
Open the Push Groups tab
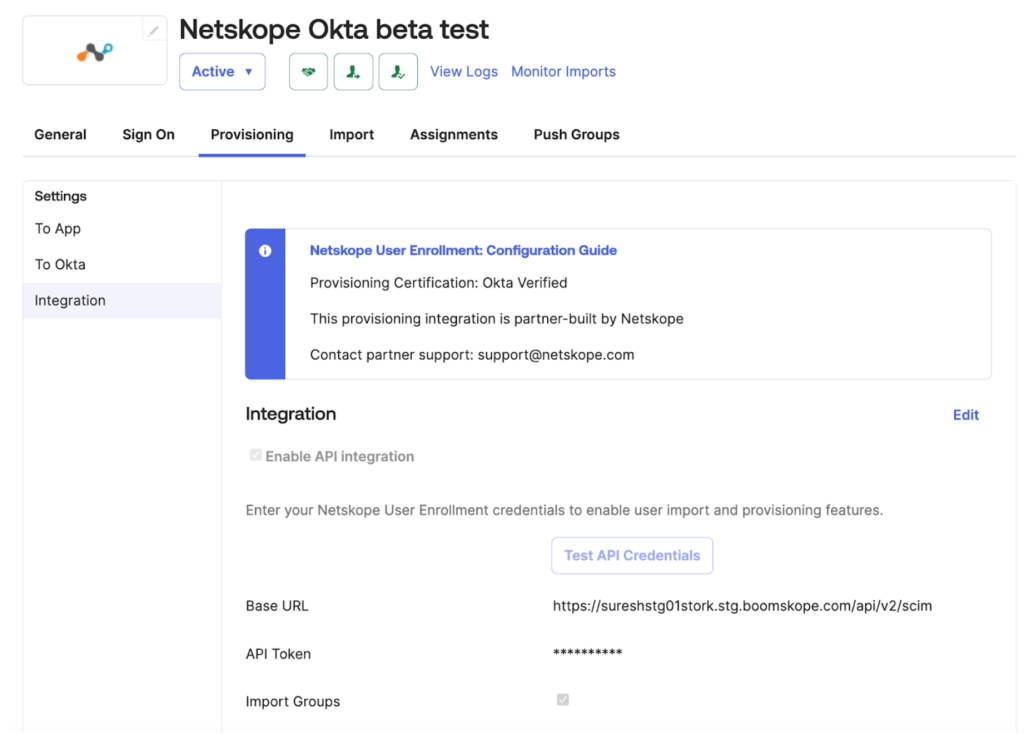(577, 135)
